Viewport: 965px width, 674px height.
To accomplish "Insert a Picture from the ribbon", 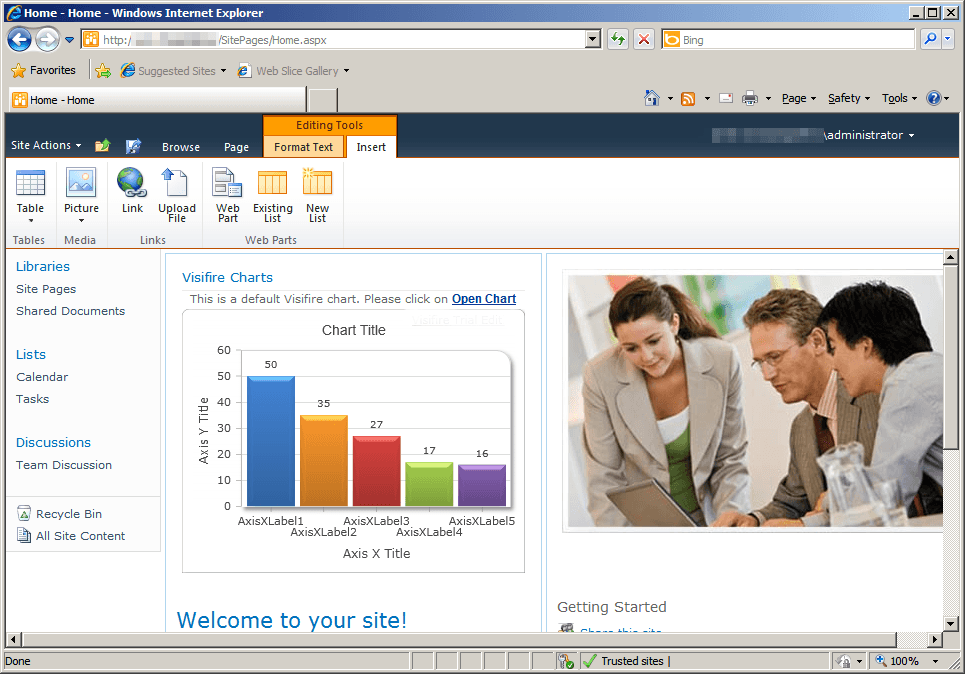I will 81,183.
